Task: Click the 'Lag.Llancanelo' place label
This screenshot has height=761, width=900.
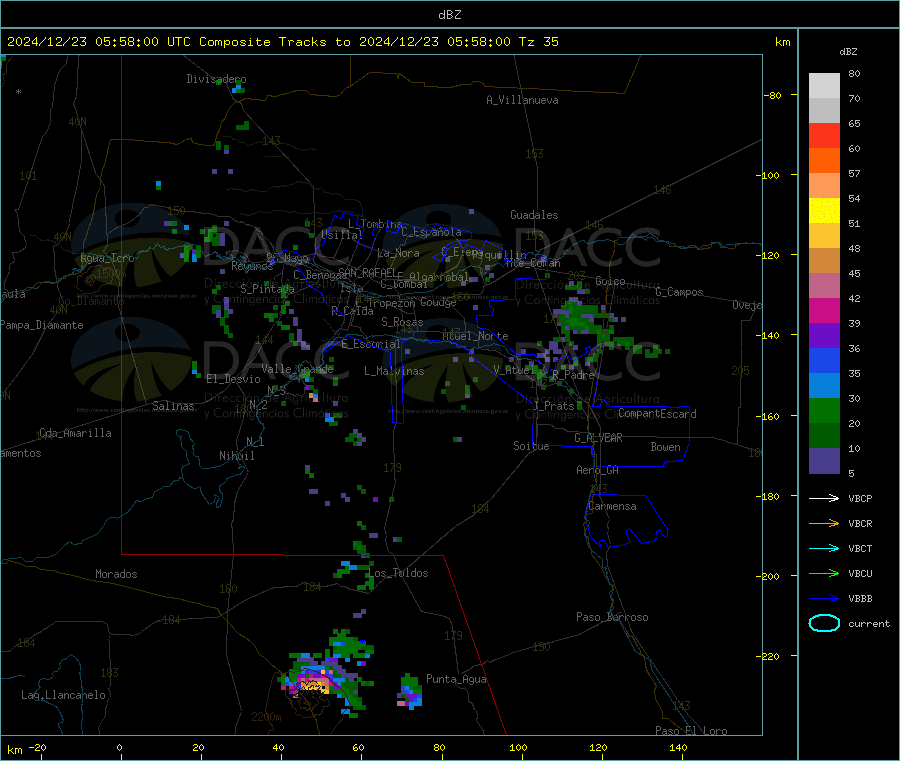Action: coord(64,695)
